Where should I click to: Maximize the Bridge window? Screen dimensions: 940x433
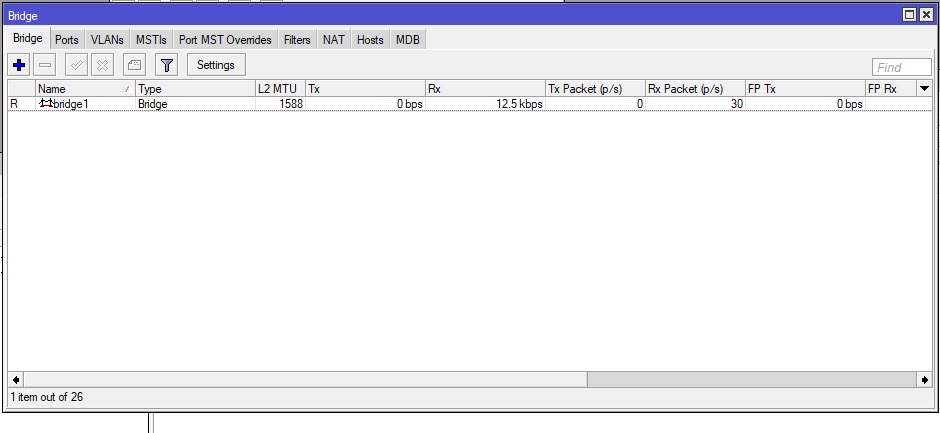(910, 15)
